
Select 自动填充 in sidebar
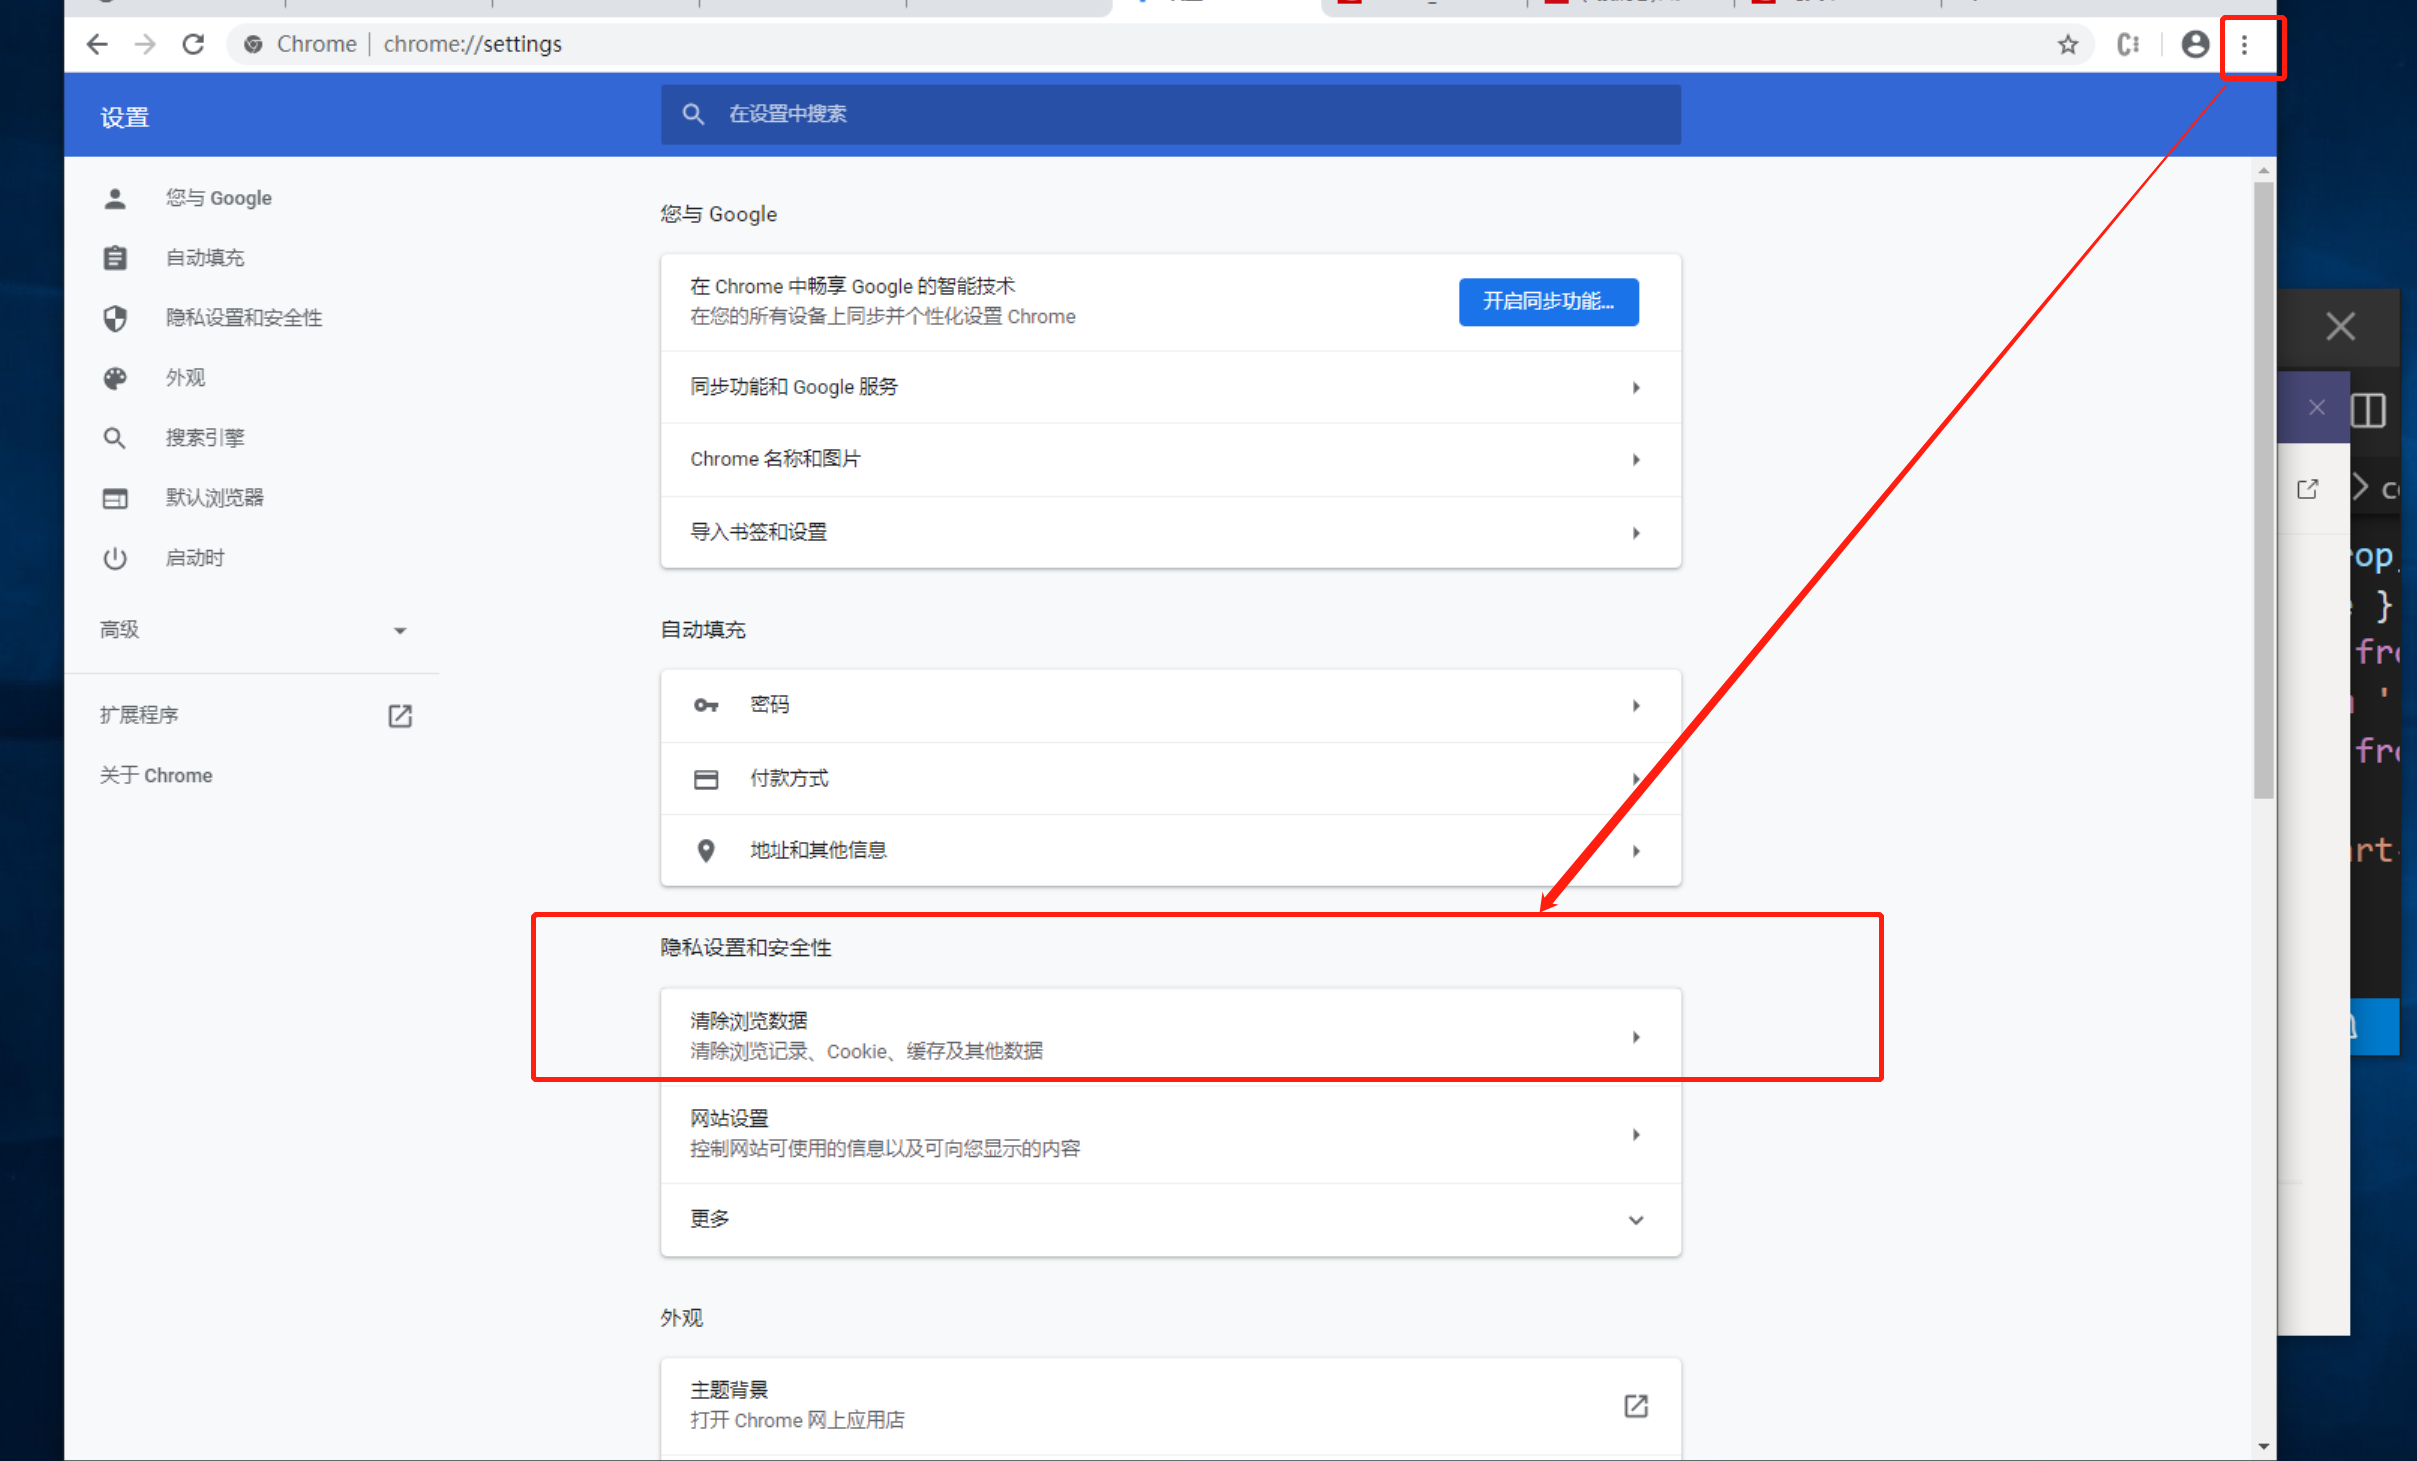pyautogui.click(x=205, y=258)
